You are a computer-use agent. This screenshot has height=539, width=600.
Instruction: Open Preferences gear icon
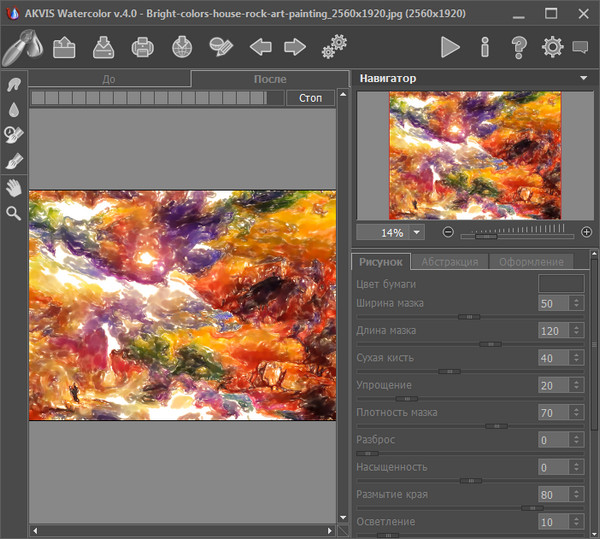(x=552, y=47)
